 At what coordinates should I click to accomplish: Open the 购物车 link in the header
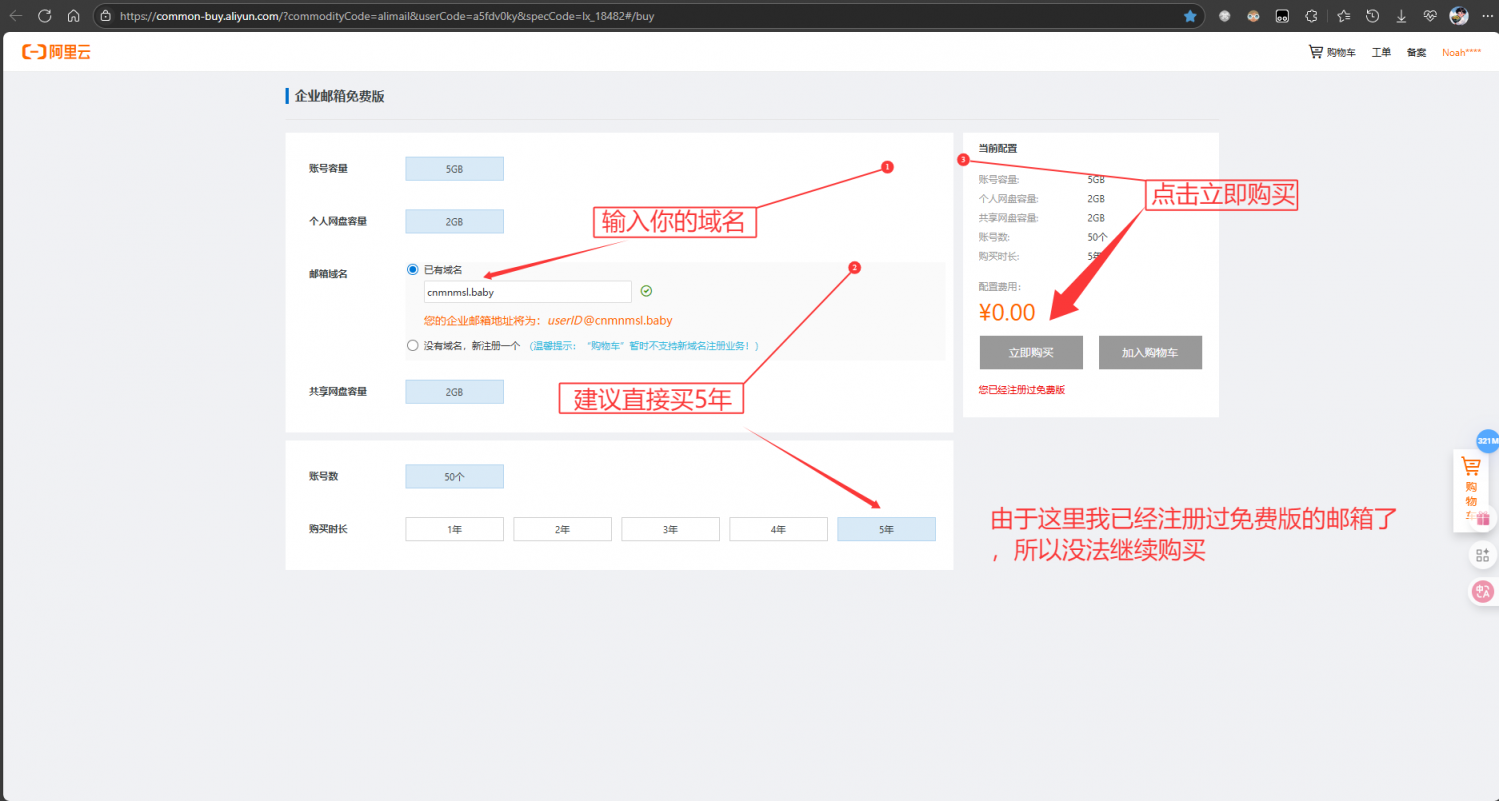coord(1332,52)
